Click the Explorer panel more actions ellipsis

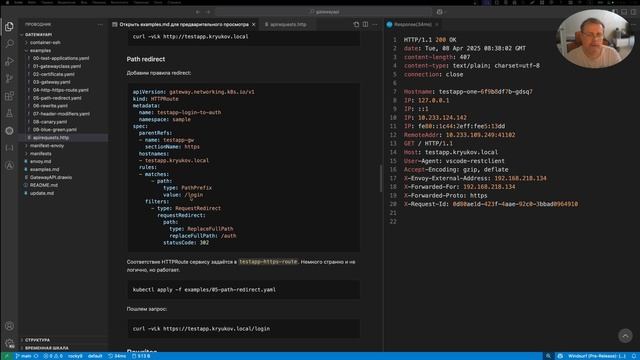click(x=100, y=24)
